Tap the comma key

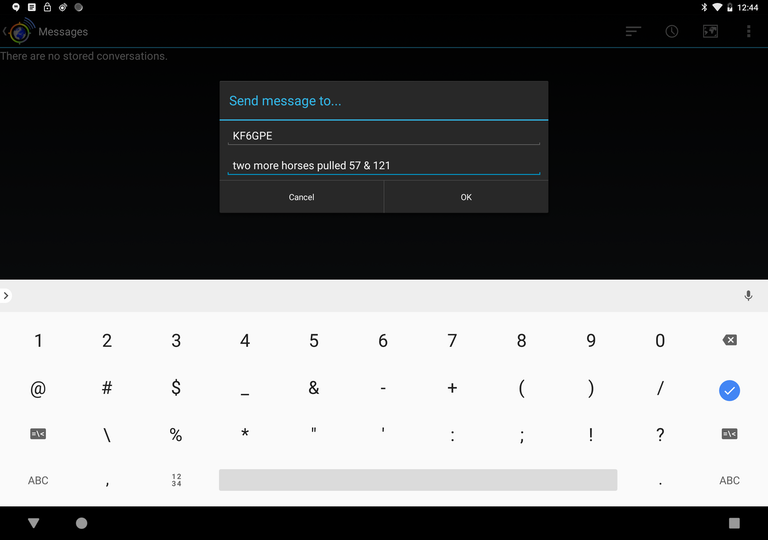click(x=107, y=483)
